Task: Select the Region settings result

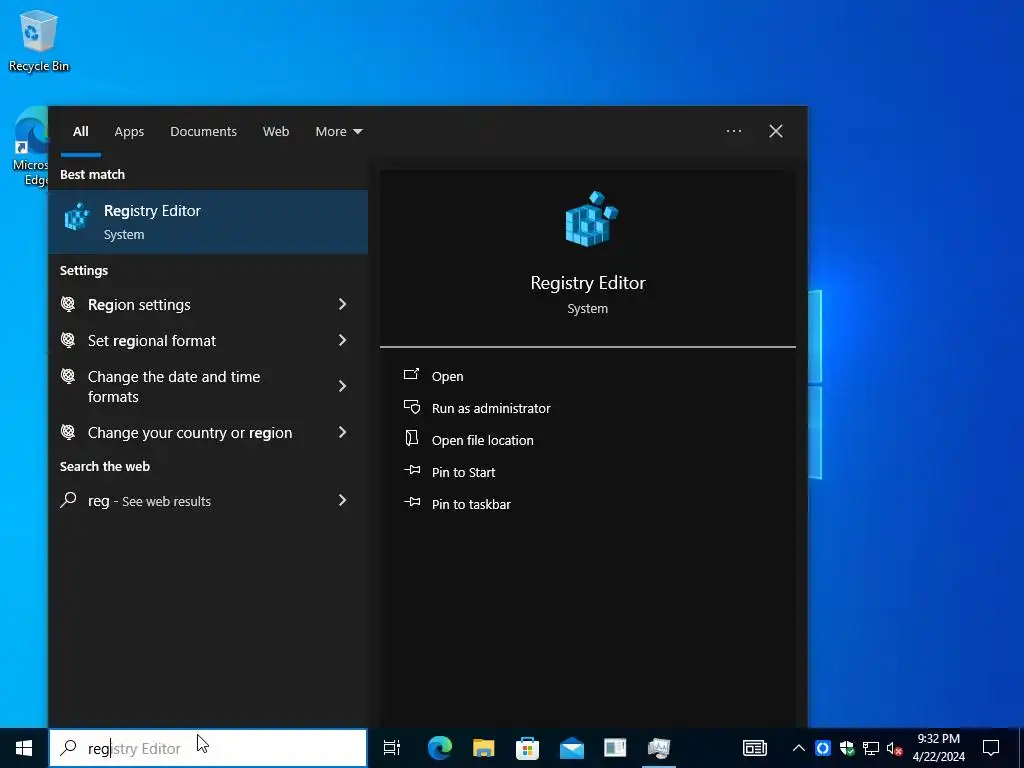Action: (x=208, y=304)
